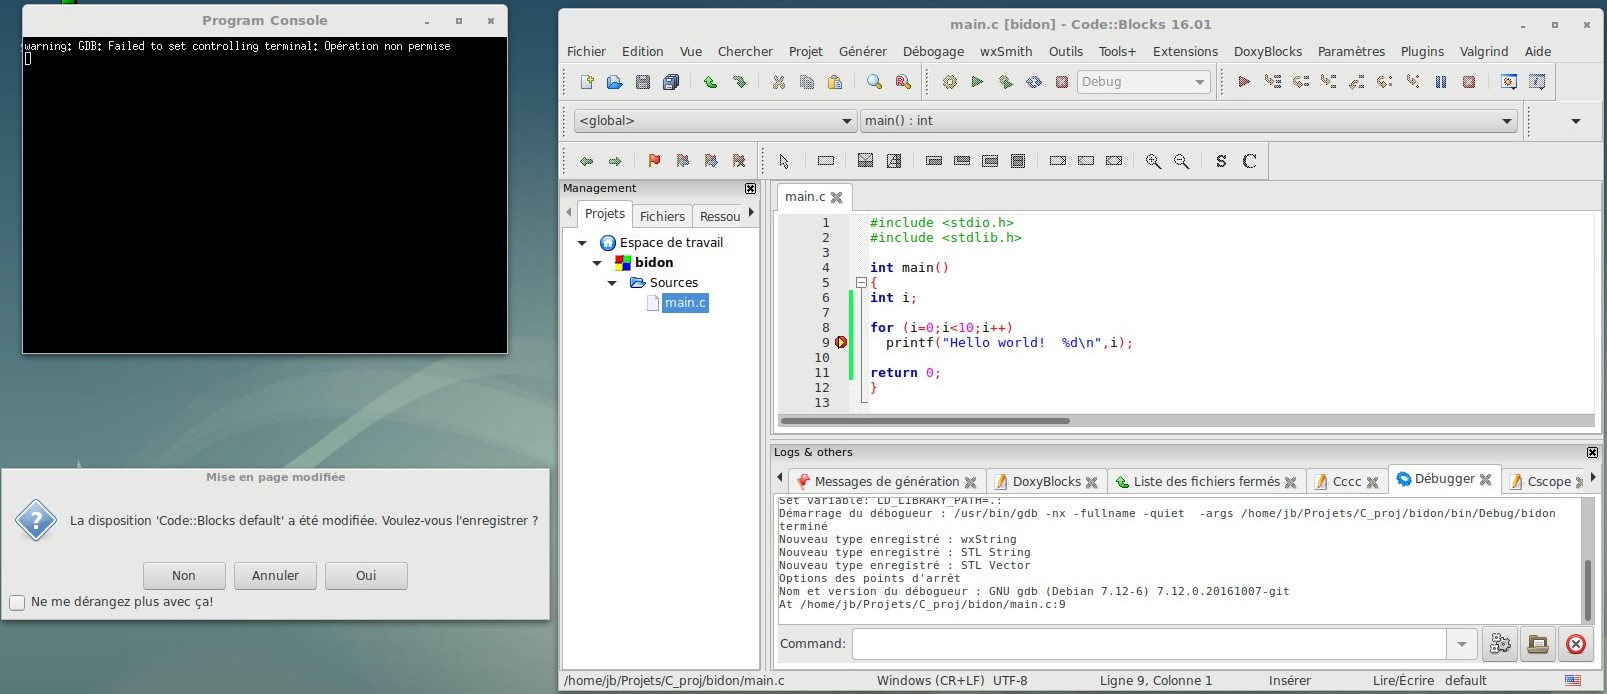Select main.c in project tree
Screen dimensions: 1607x694
tap(685, 303)
